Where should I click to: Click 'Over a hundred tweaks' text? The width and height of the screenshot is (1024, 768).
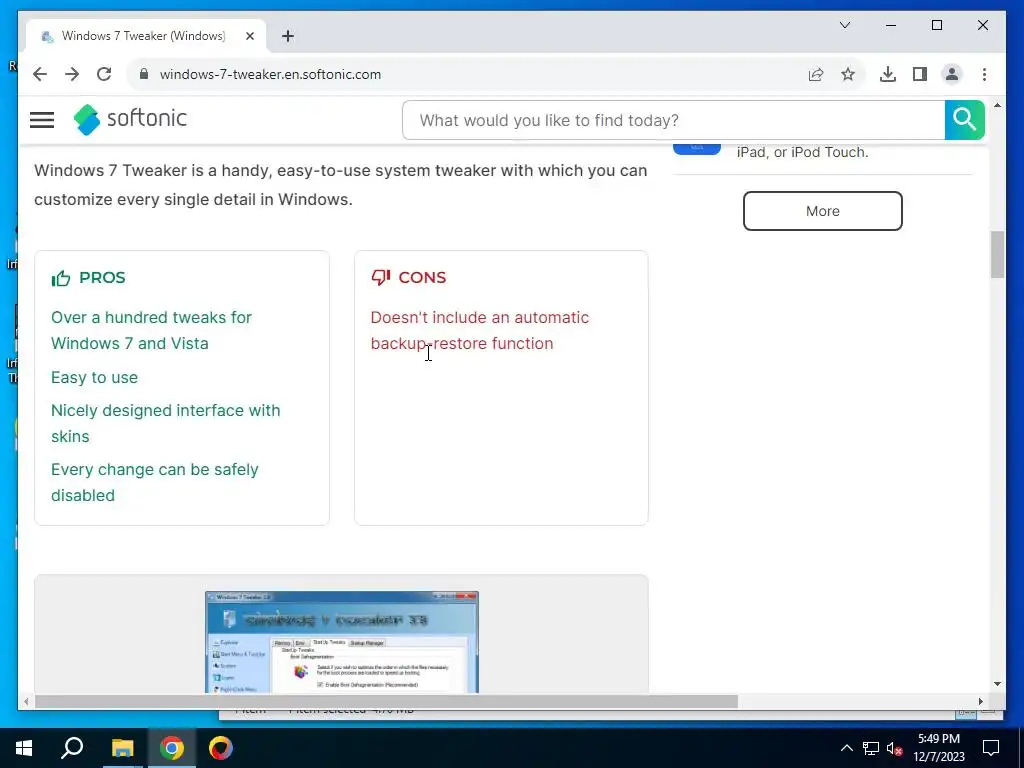click(x=152, y=330)
